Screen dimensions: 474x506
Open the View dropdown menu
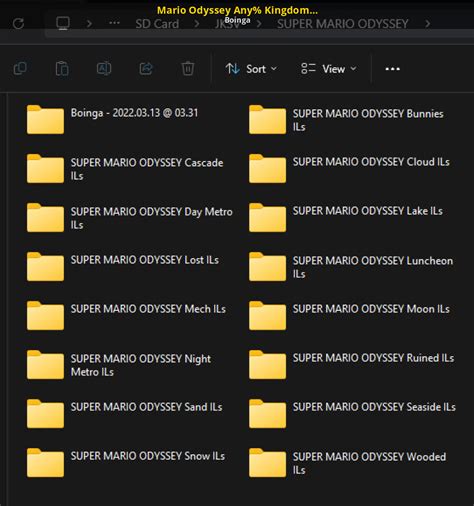(329, 69)
